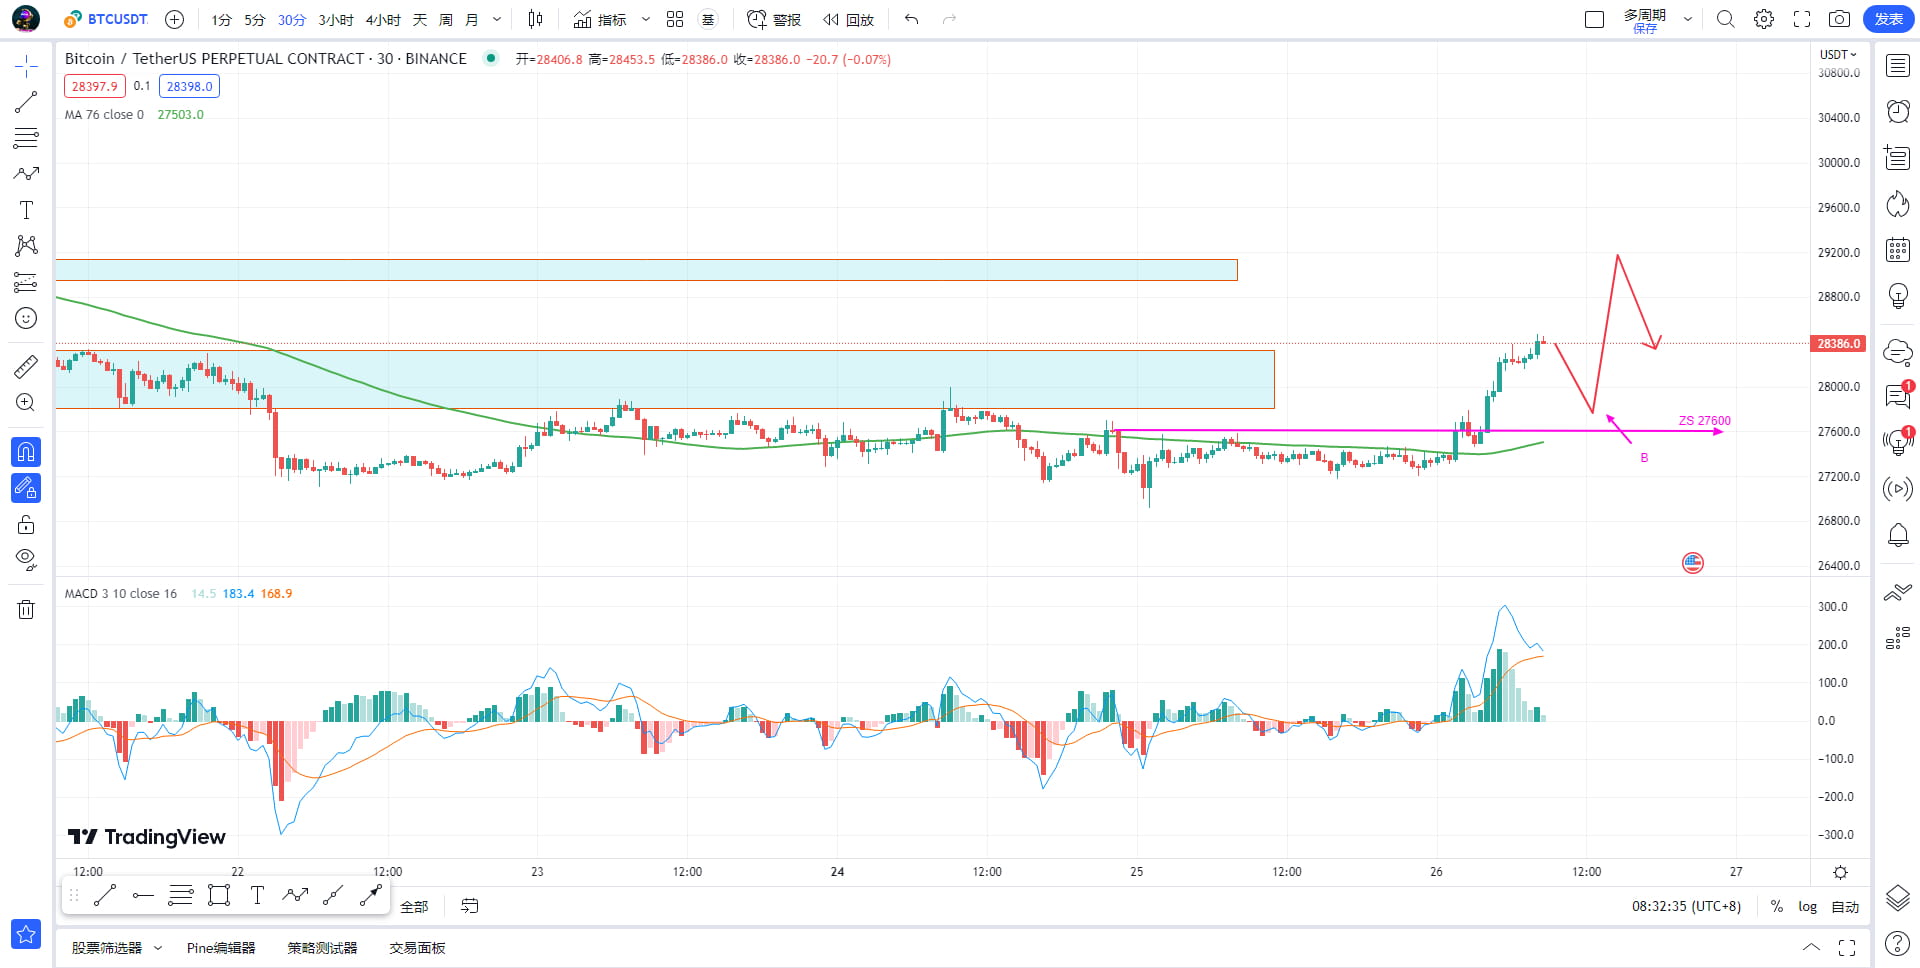
Task: Select the 1分 timeframe
Action: pyautogui.click(x=221, y=19)
